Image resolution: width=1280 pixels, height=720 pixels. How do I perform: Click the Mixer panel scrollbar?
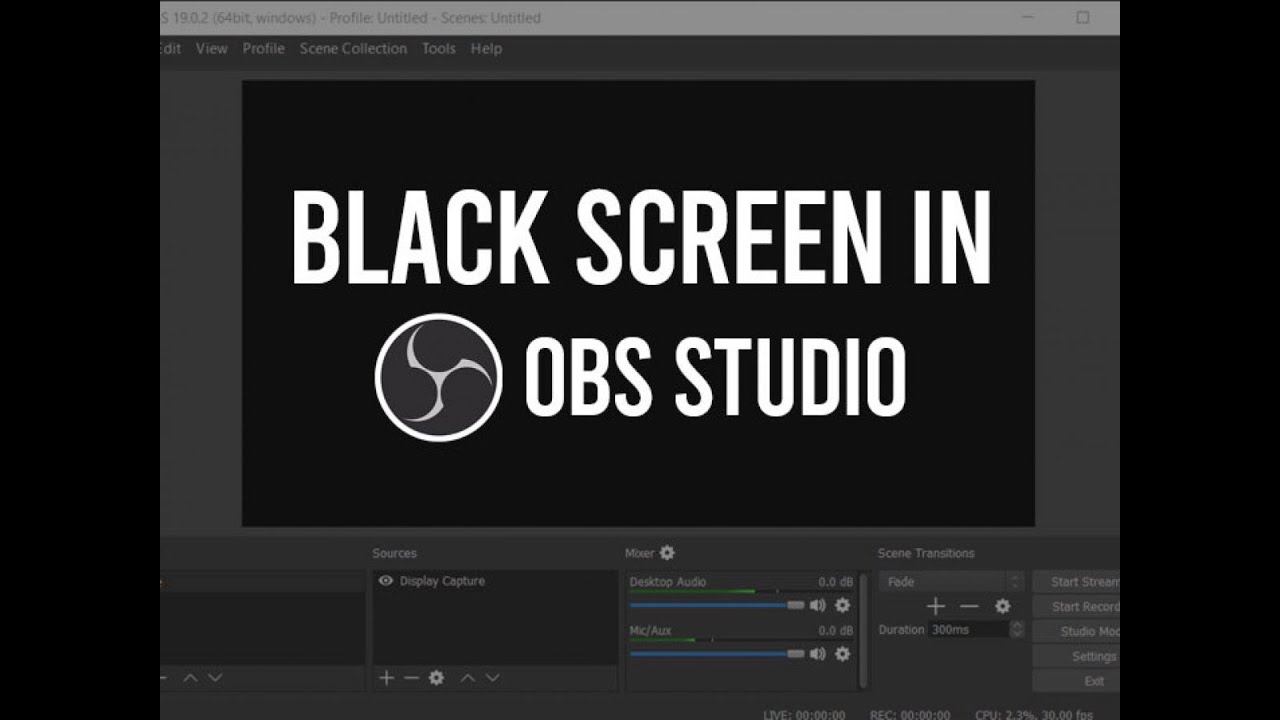(863, 629)
